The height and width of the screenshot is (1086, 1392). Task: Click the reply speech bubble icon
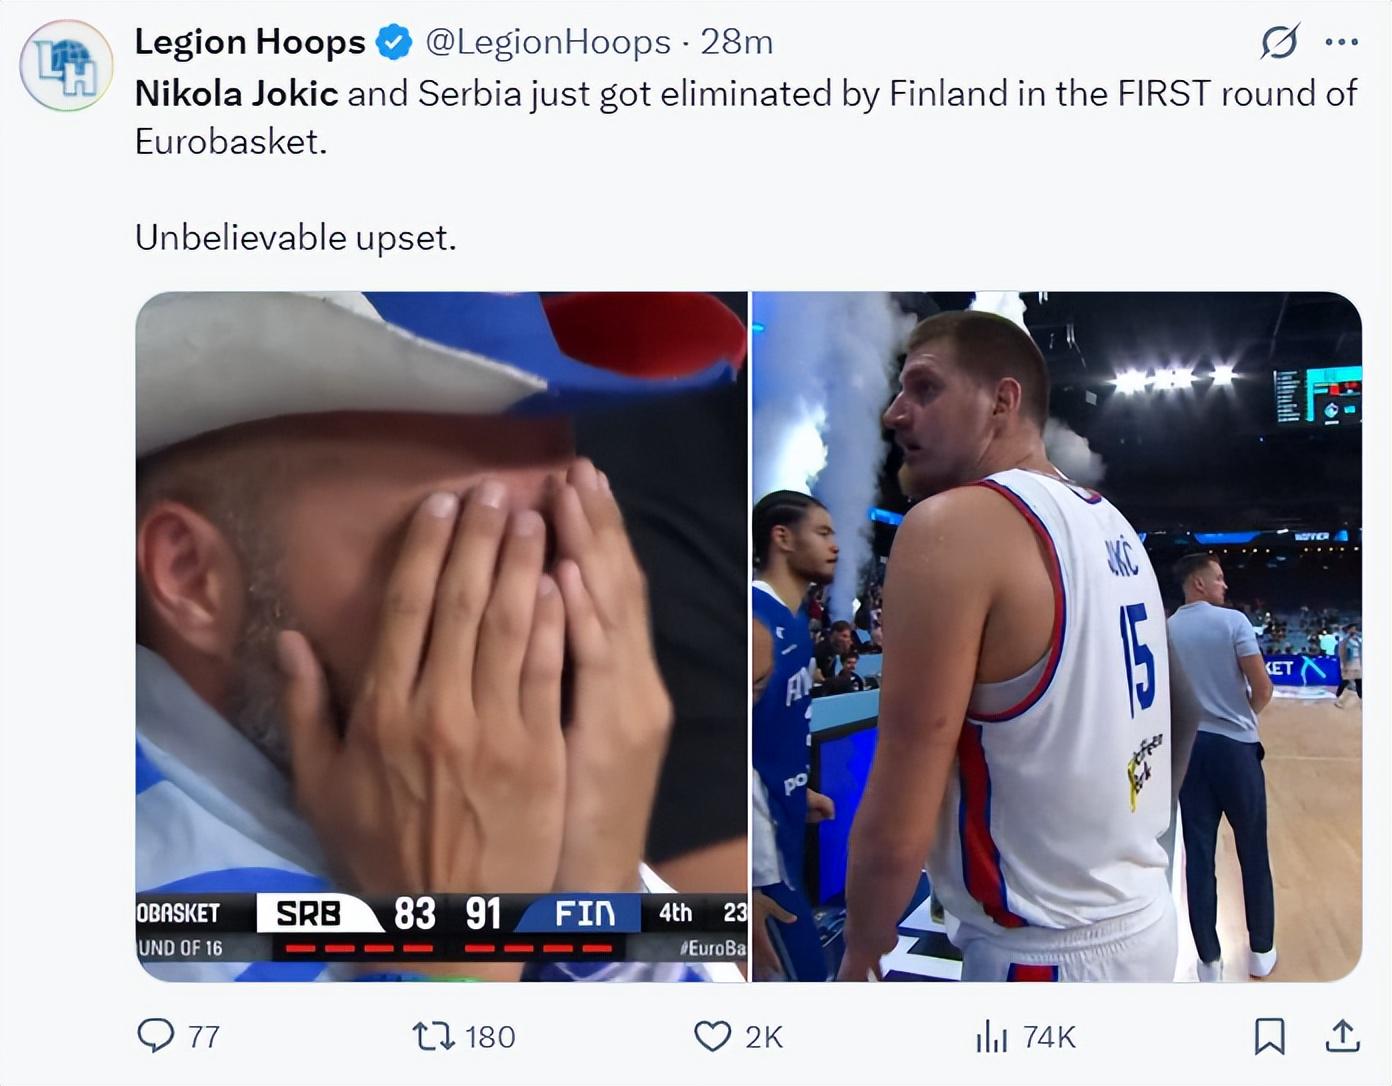(155, 1036)
